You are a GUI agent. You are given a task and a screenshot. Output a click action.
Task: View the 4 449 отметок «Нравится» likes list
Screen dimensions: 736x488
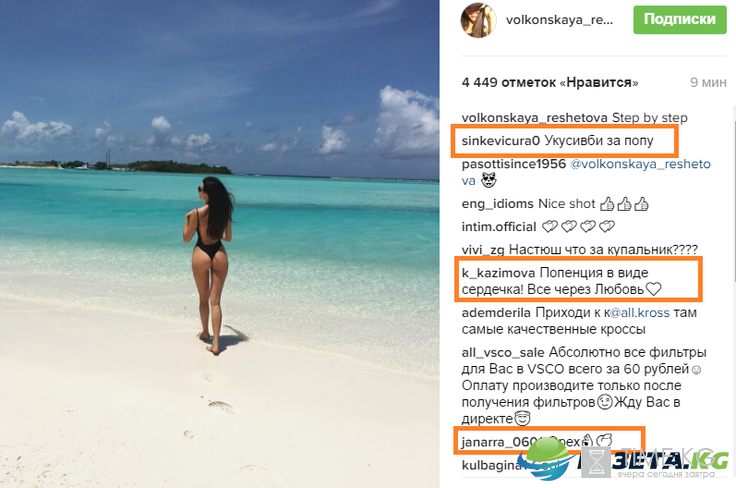pos(550,83)
